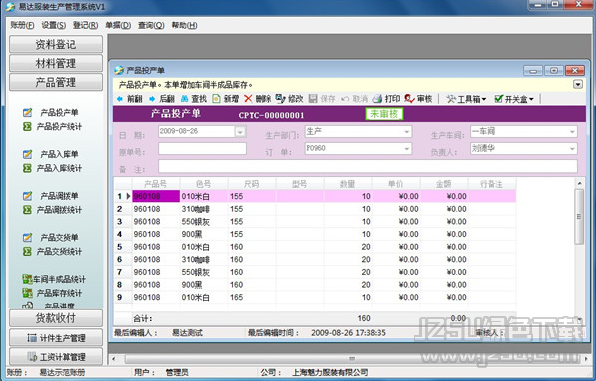Switch to 材料管理 panel
This screenshot has height=381, width=596.
coord(56,64)
